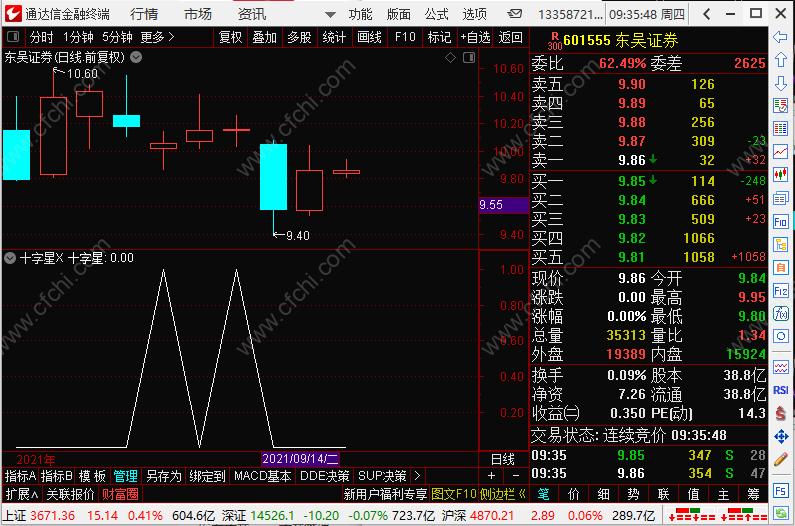Zoom in chart with the + button

point(491,476)
